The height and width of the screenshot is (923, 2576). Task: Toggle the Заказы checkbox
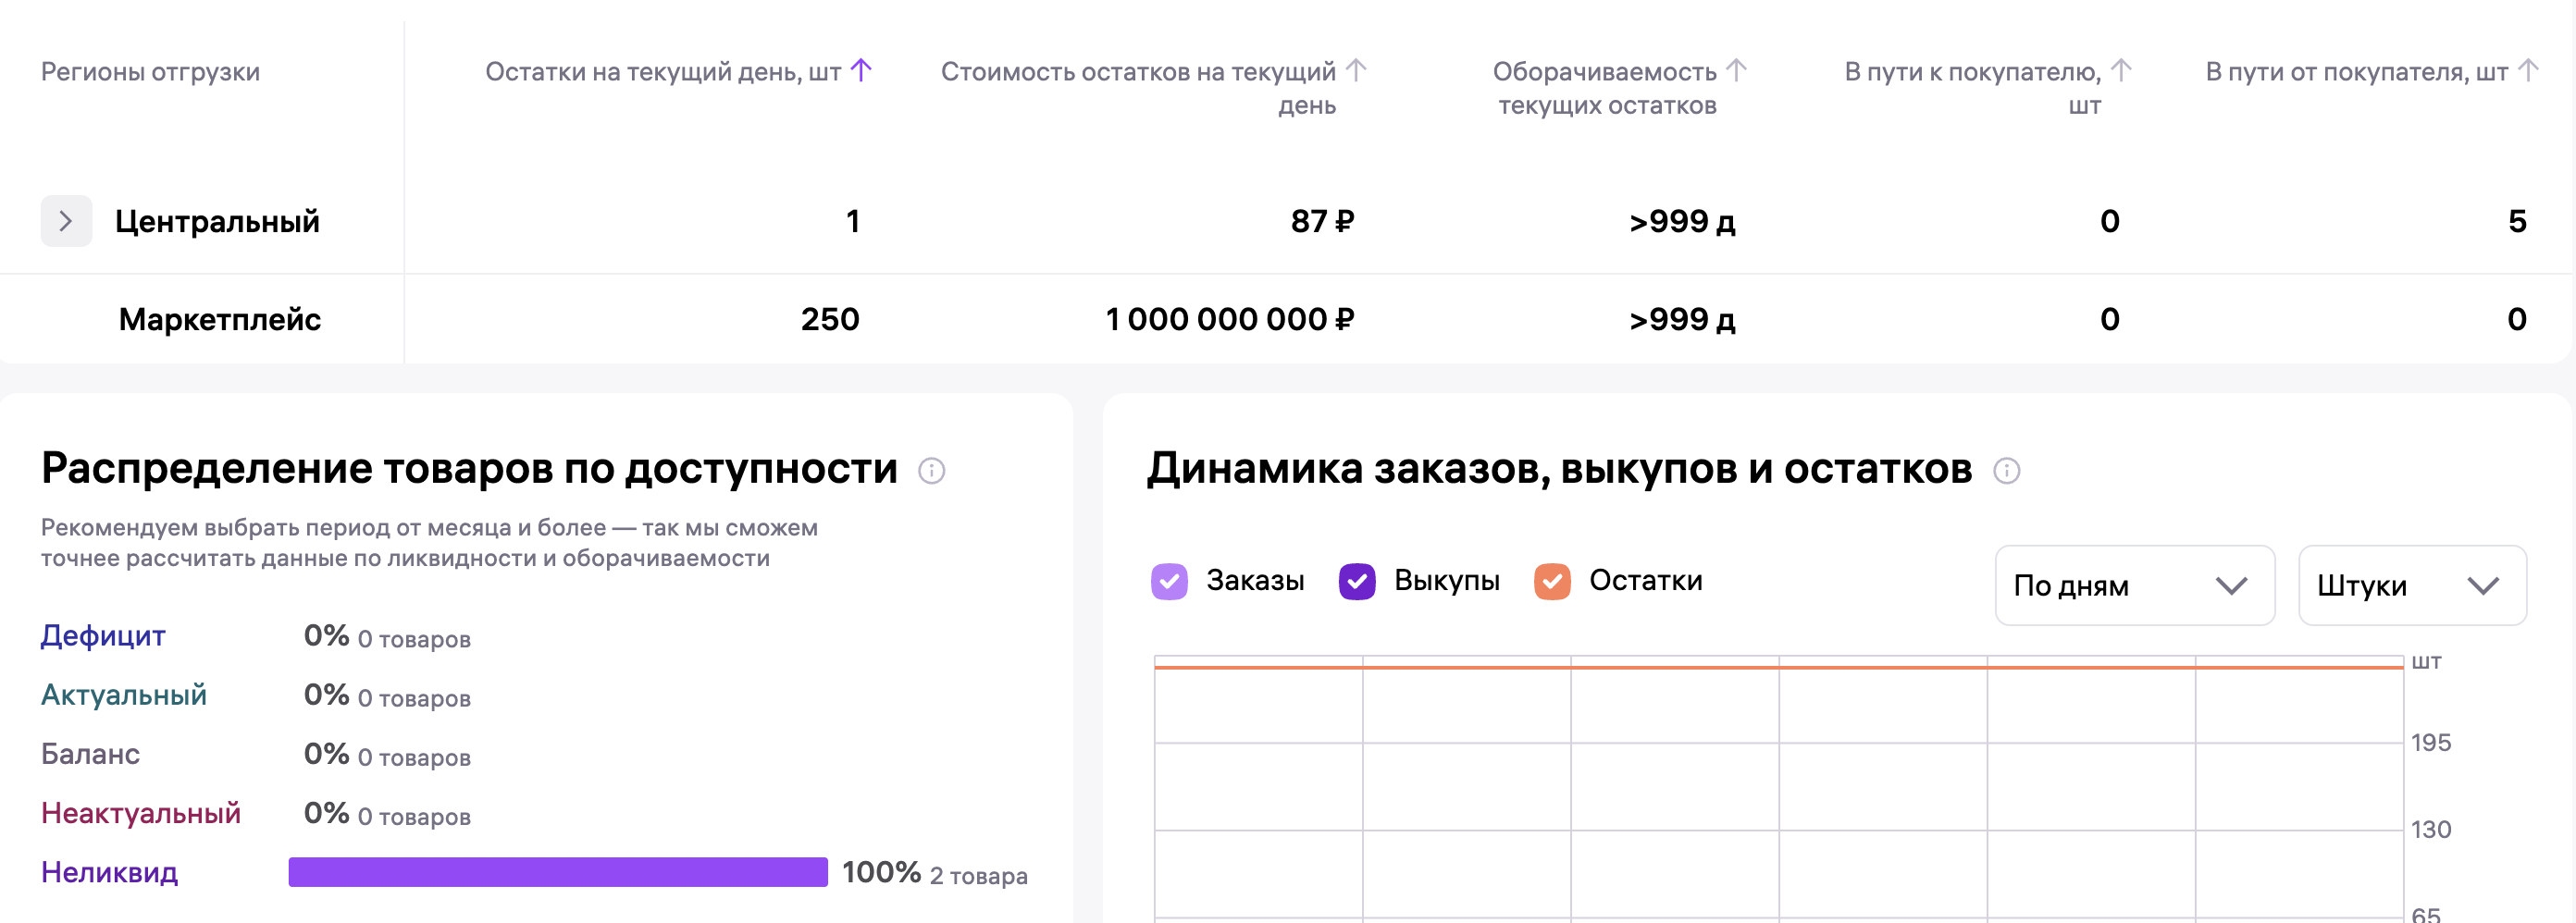(1169, 581)
